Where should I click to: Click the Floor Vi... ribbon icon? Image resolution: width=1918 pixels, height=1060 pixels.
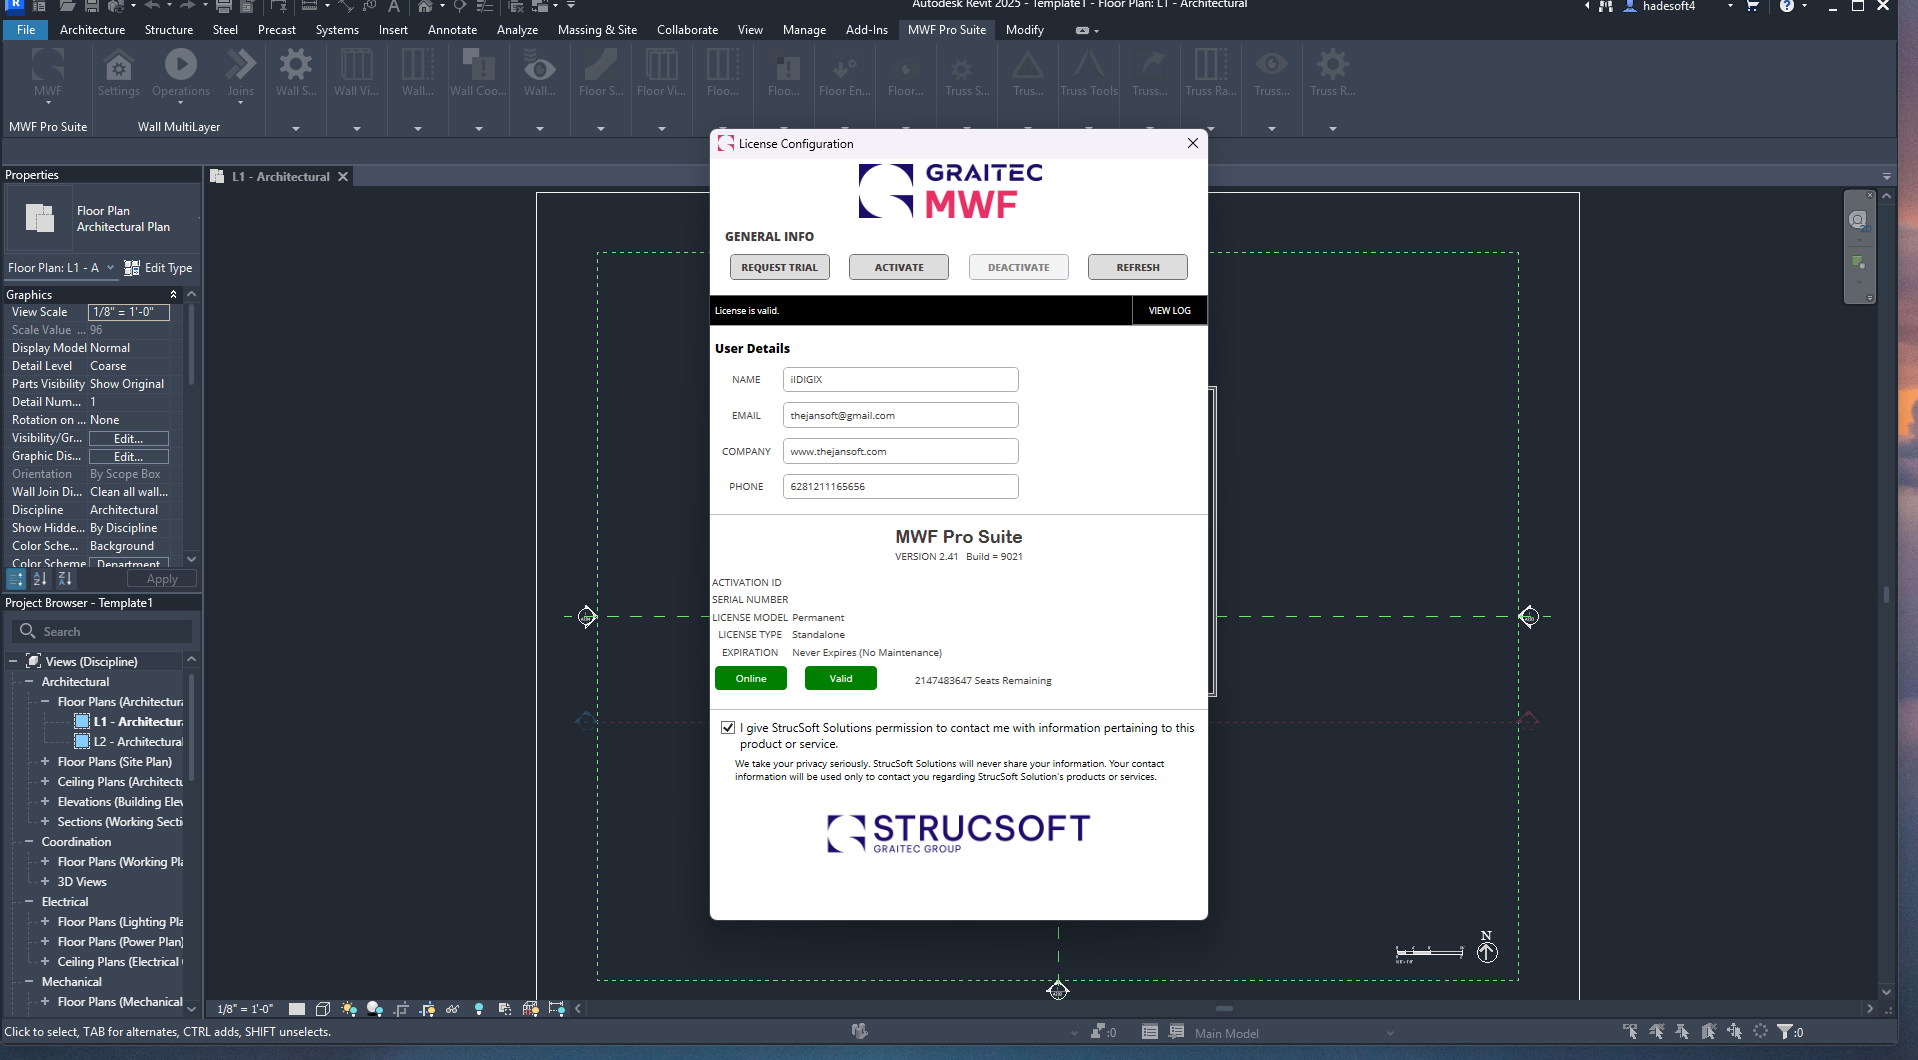point(661,65)
